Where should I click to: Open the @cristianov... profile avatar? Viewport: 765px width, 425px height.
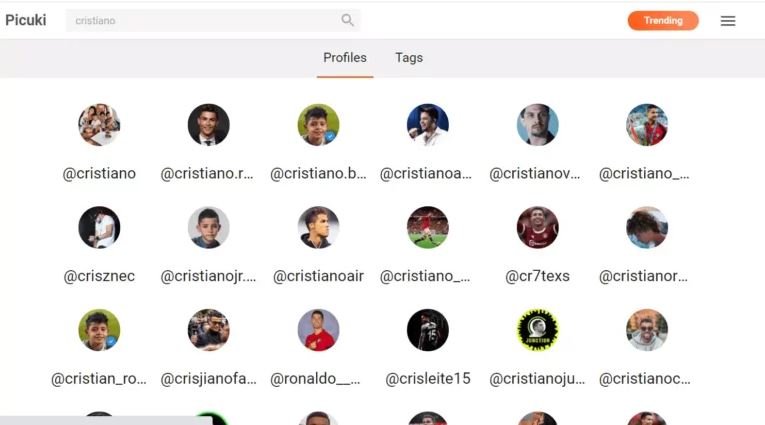click(538, 124)
